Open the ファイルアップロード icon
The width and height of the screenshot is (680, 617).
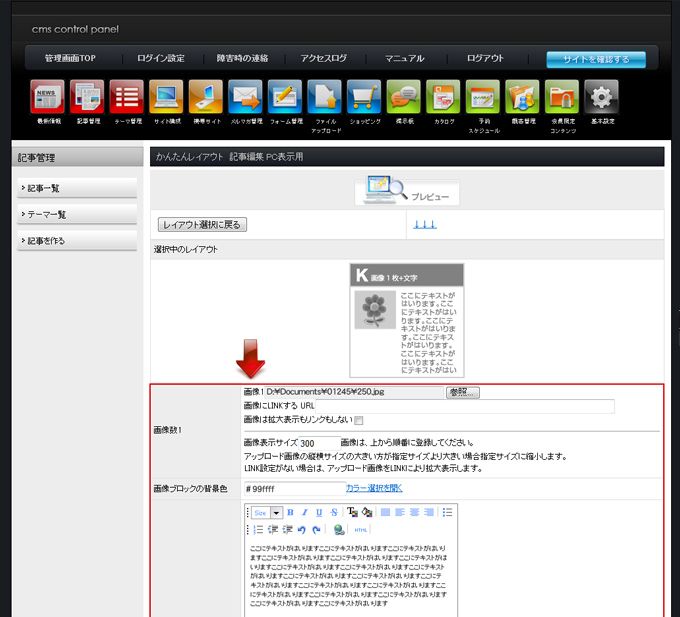click(325, 98)
